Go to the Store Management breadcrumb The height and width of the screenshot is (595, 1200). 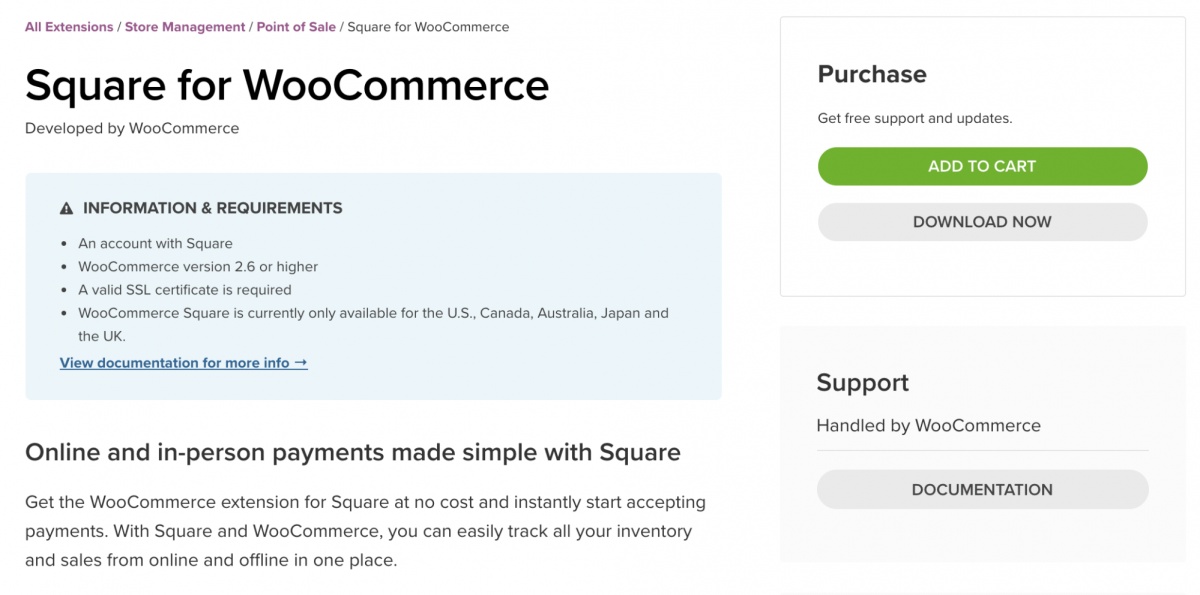(x=185, y=27)
